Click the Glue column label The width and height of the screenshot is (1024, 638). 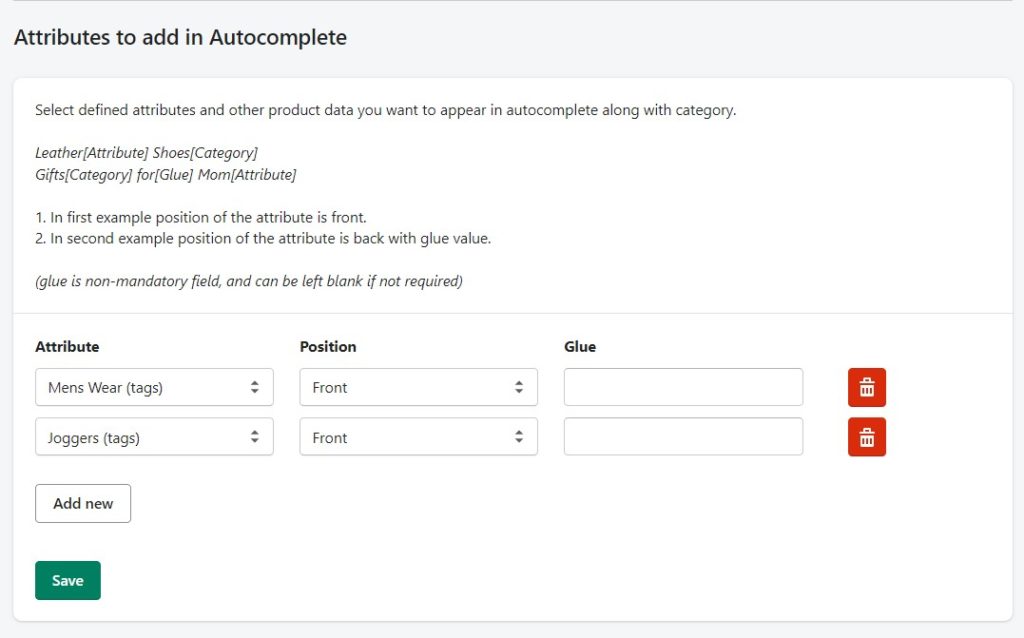pos(580,347)
